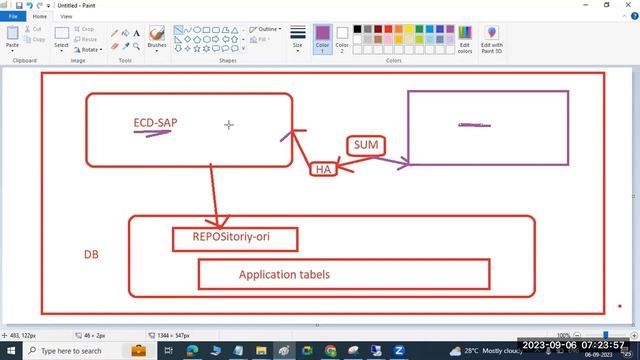Collapse the ribbon with the chevron
640x360 pixels.
pyautogui.click(x=624, y=16)
